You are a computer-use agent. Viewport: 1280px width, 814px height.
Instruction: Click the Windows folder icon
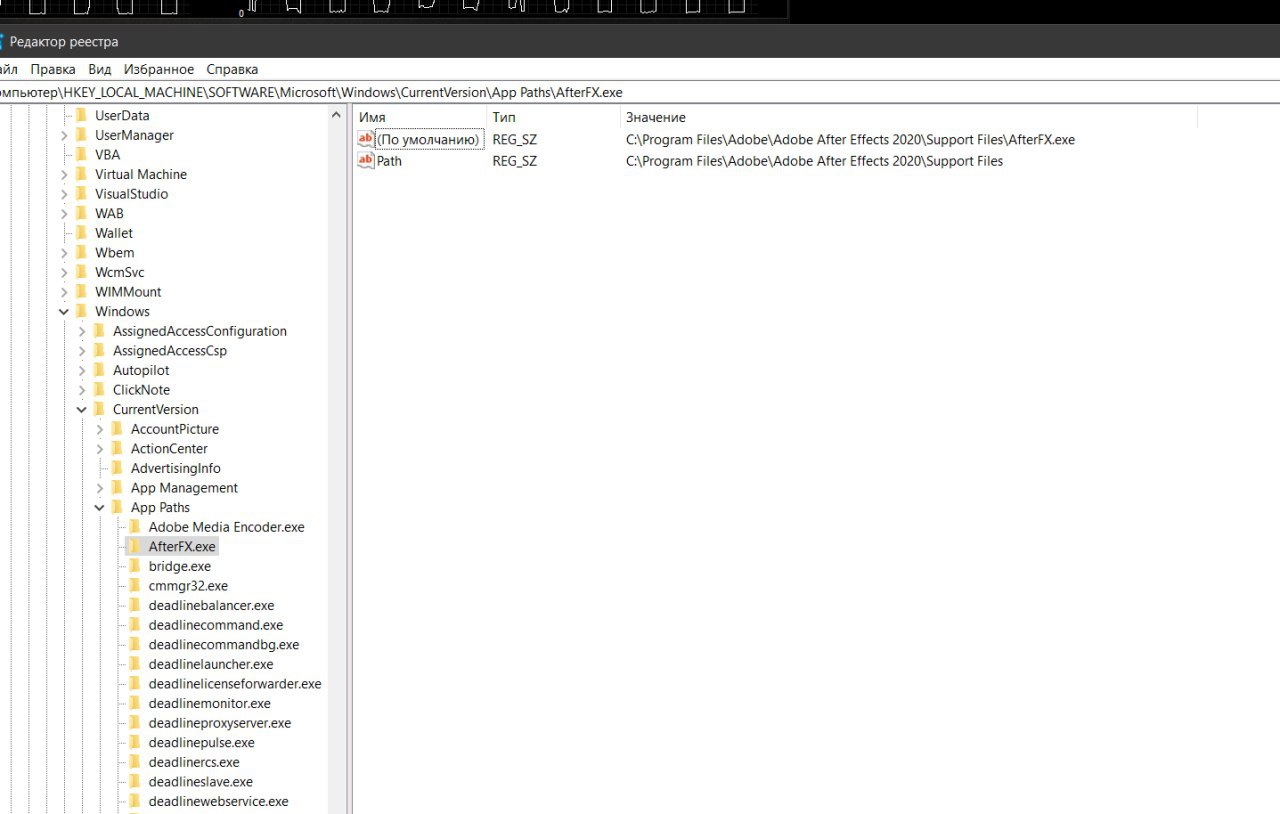pyautogui.click(x=82, y=311)
